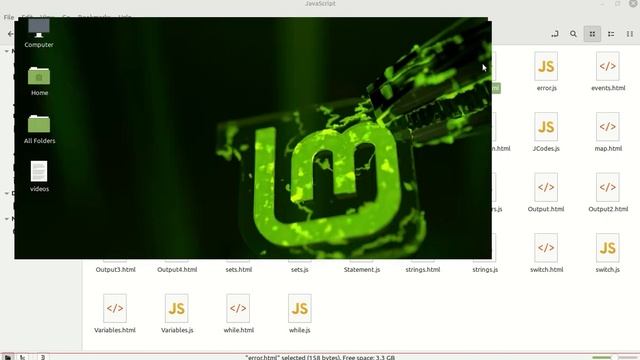Select the error.js file icon
Image resolution: width=640 pixels, height=360 pixels.
click(546, 66)
